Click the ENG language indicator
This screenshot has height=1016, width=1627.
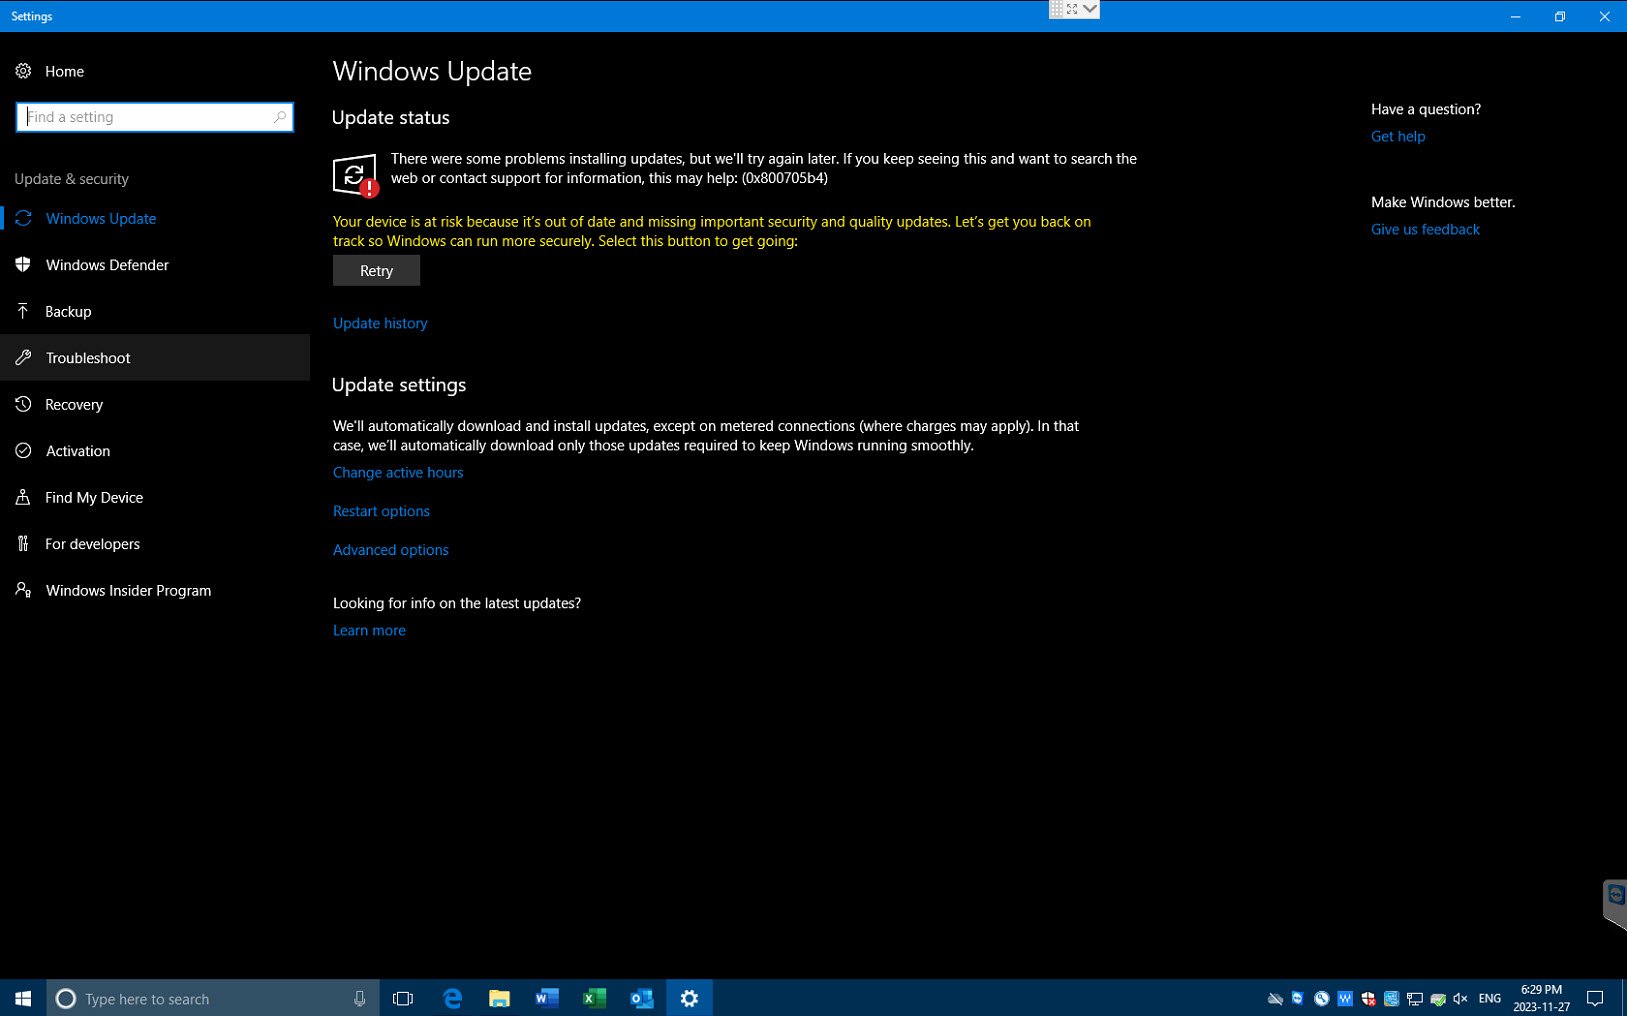pyautogui.click(x=1489, y=998)
